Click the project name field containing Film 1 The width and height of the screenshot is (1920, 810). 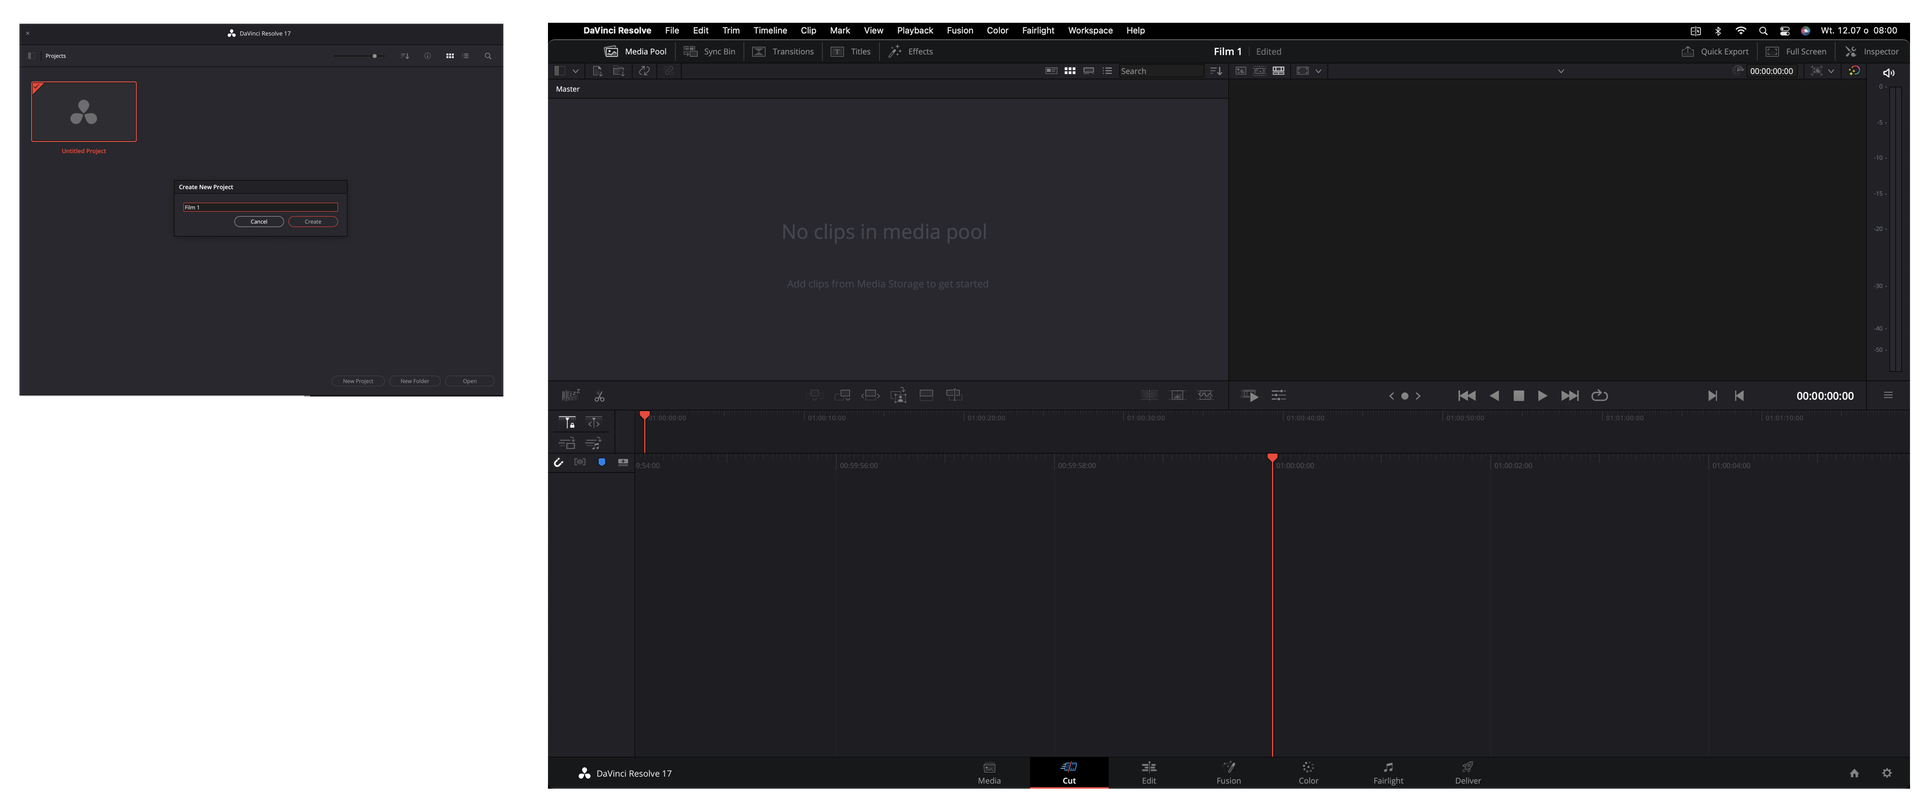coord(260,207)
